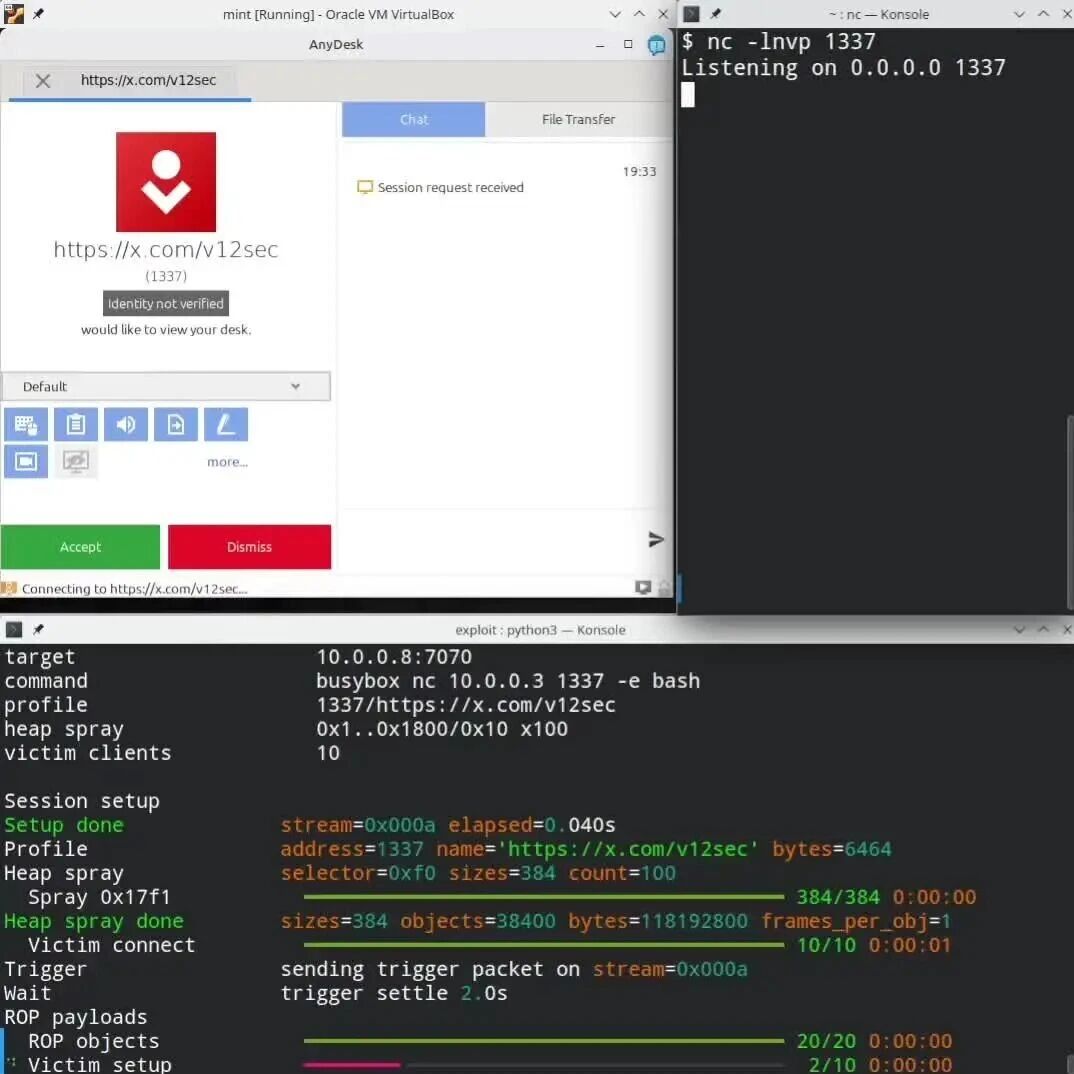Select the https://x.com/v12sec session tab label

tap(149, 80)
